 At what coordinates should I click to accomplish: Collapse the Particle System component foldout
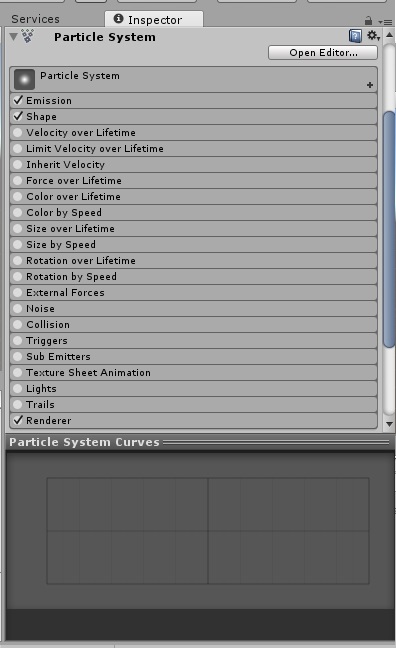pyautogui.click(x=14, y=37)
